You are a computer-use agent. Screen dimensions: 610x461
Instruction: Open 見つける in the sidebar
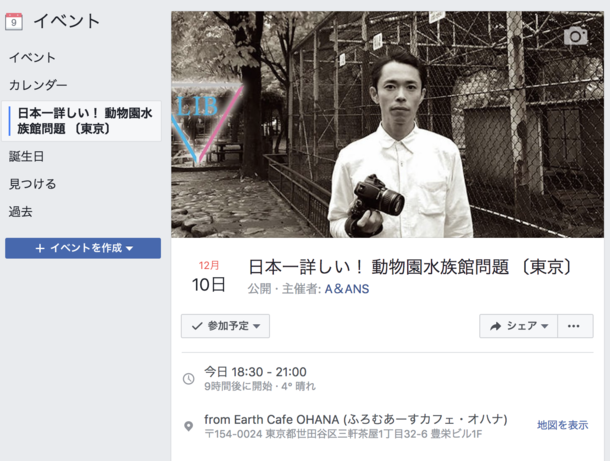click(x=32, y=184)
